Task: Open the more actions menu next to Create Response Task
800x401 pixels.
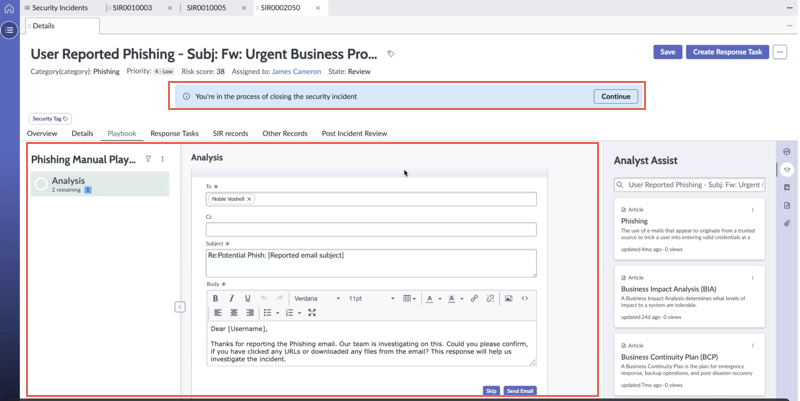Action: 780,52
